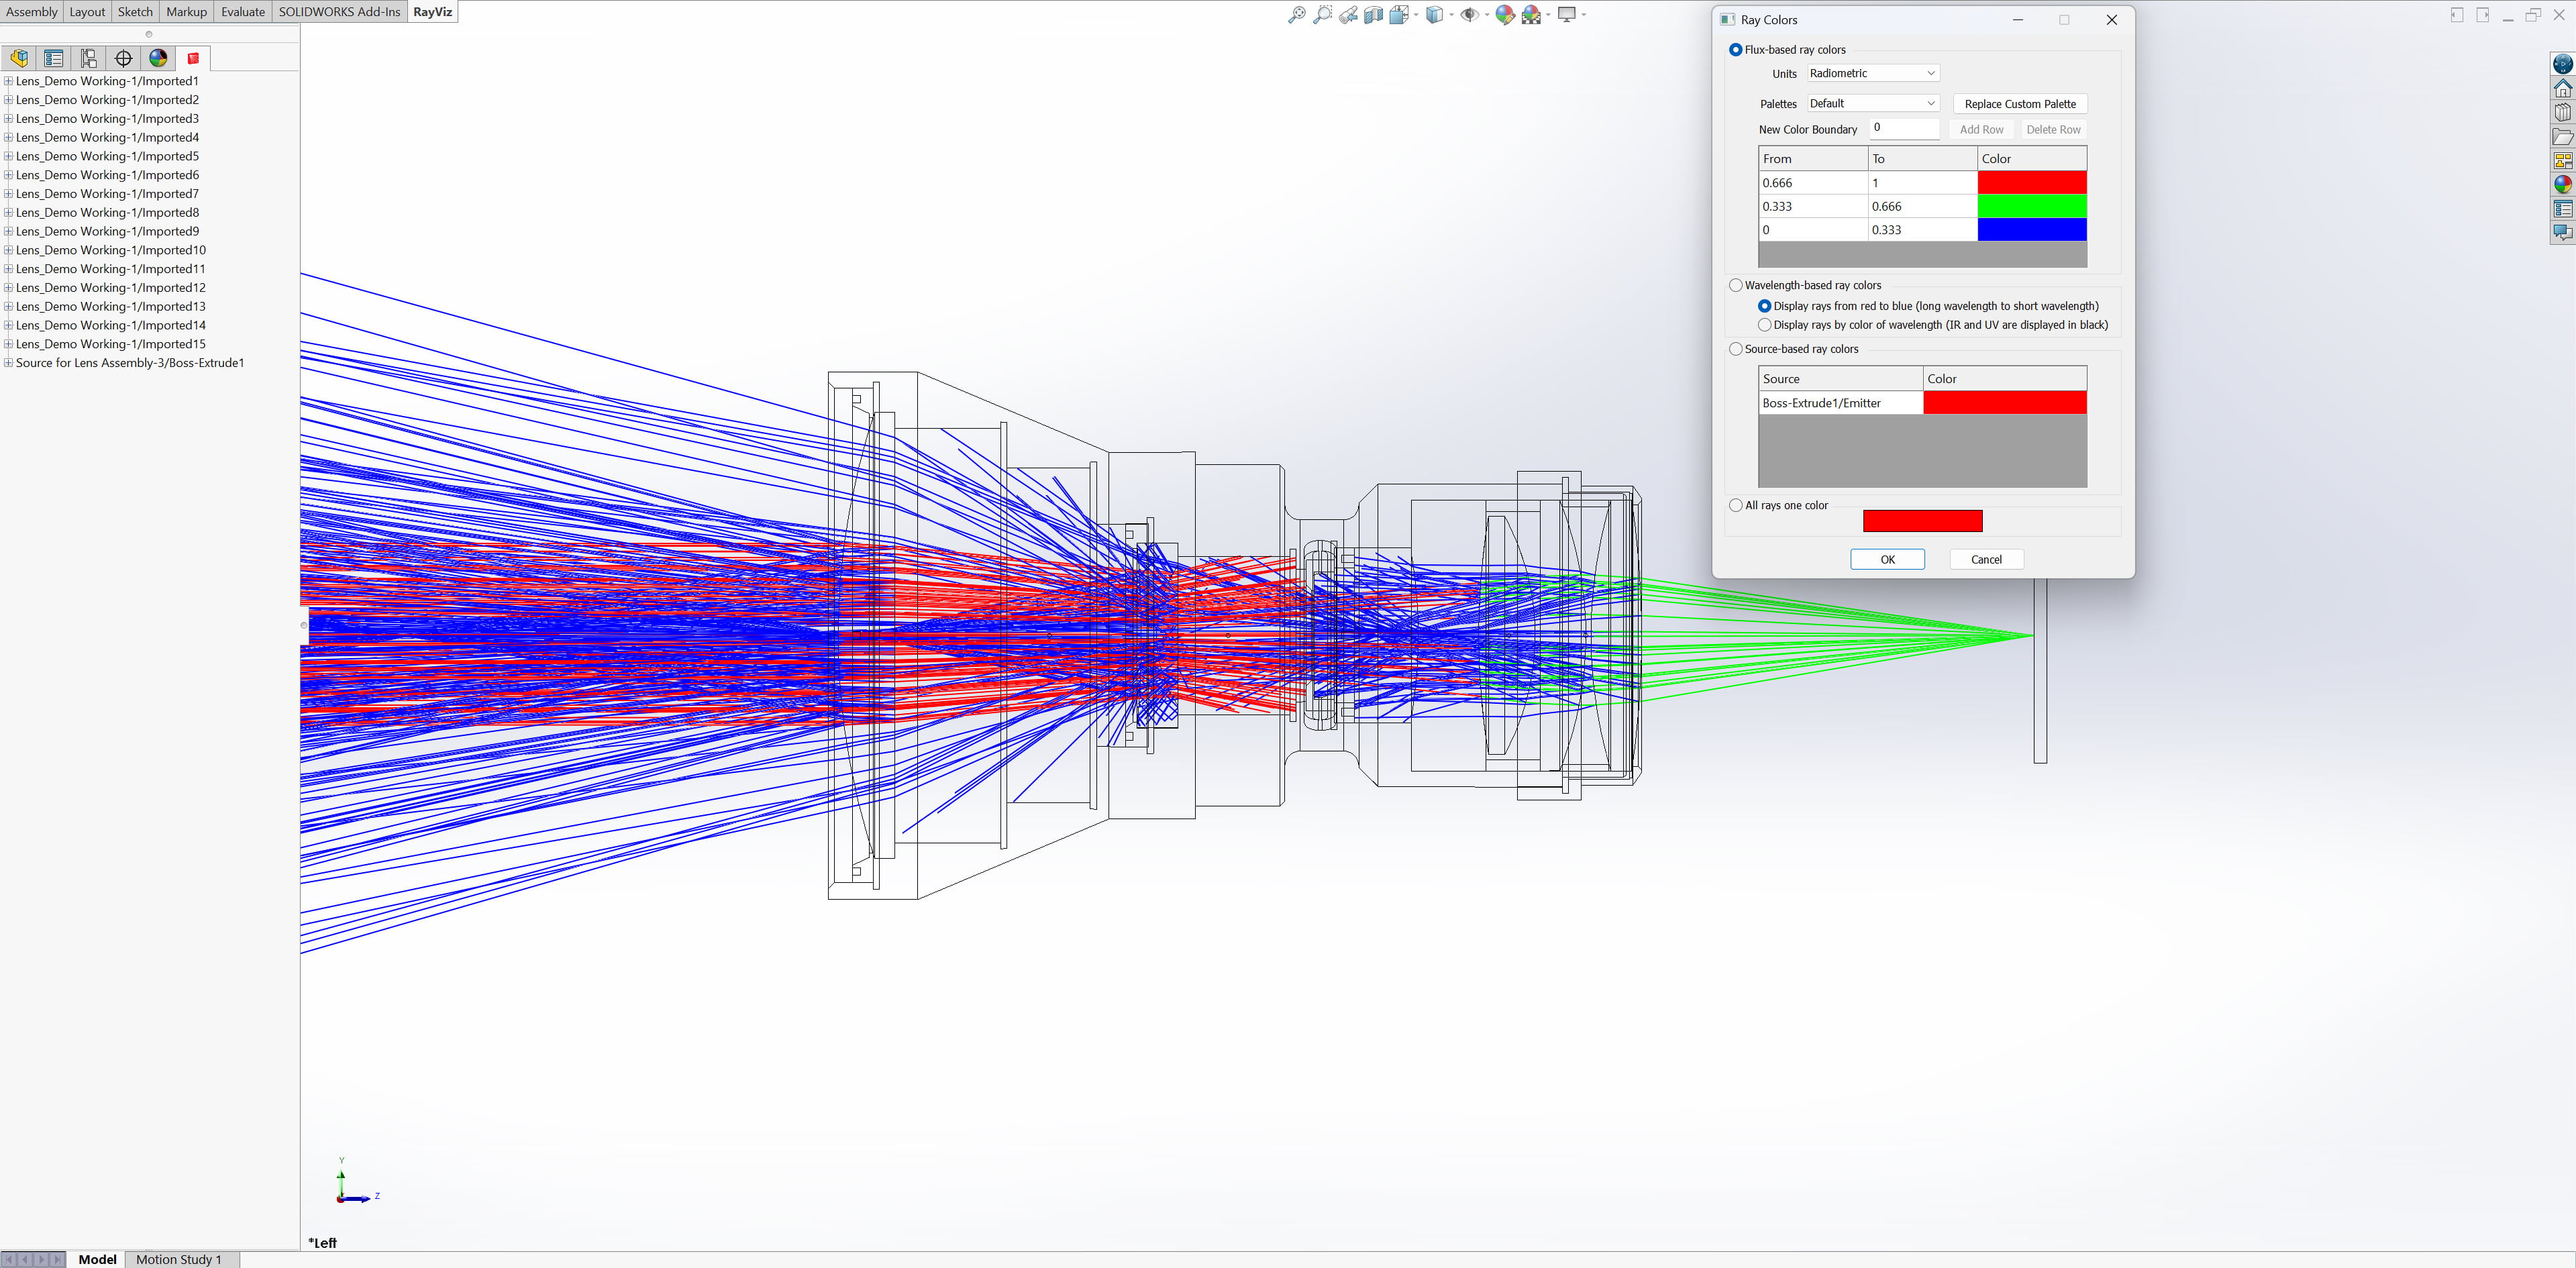This screenshot has height=1268, width=2576.
Task: Open the File Explorer folder icon
Action: 2562,136
